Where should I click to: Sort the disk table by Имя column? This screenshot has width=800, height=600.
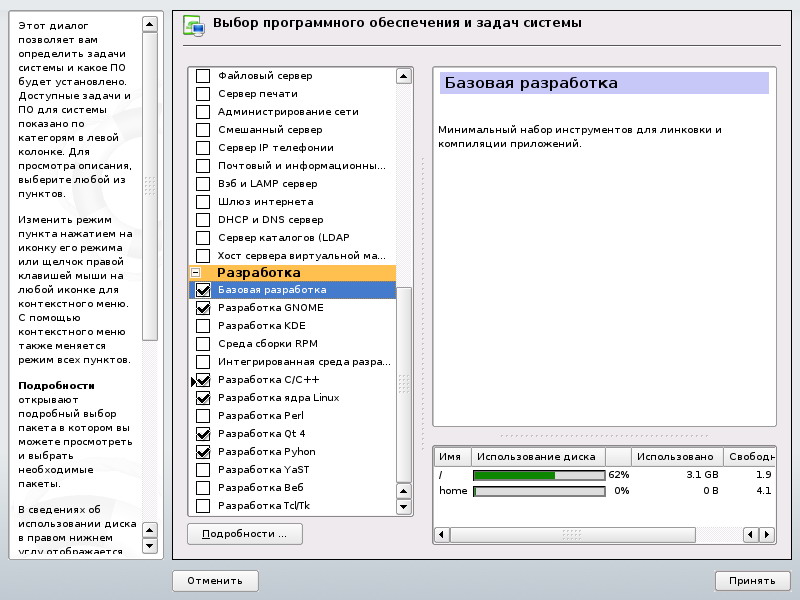(x=452, y=457)
